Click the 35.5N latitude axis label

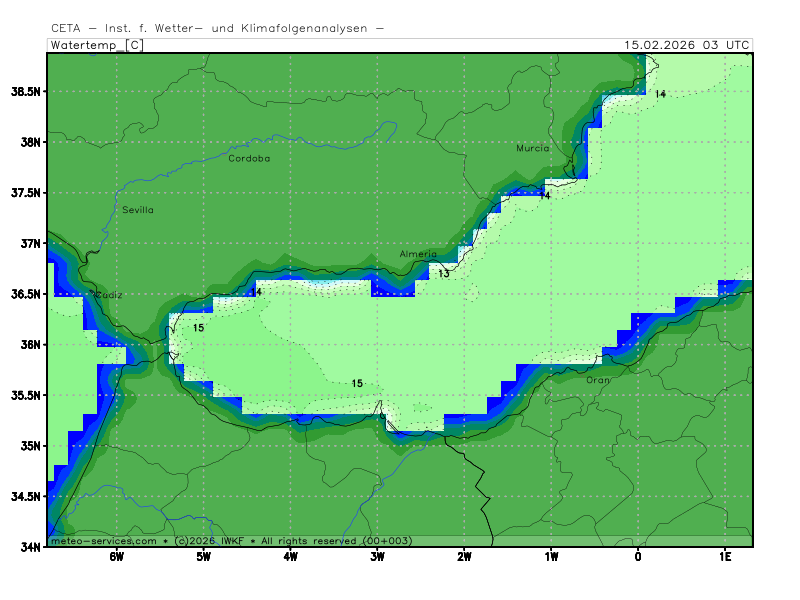tap(26, 395)
